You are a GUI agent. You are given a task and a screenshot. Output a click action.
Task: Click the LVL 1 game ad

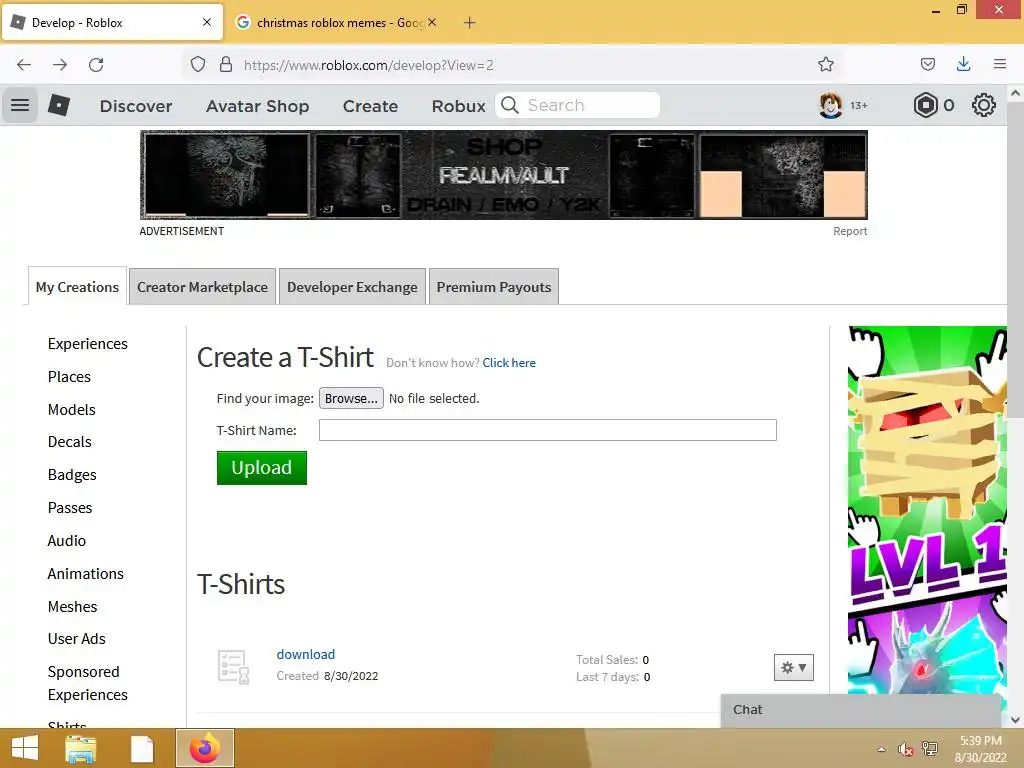[927, 509]
